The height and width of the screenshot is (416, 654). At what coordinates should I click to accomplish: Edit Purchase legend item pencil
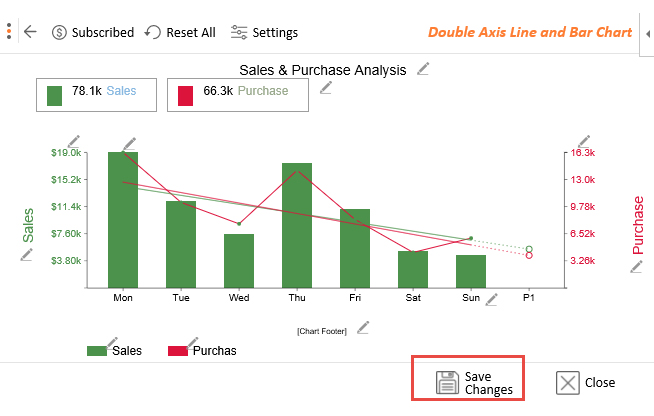point(193,343)
